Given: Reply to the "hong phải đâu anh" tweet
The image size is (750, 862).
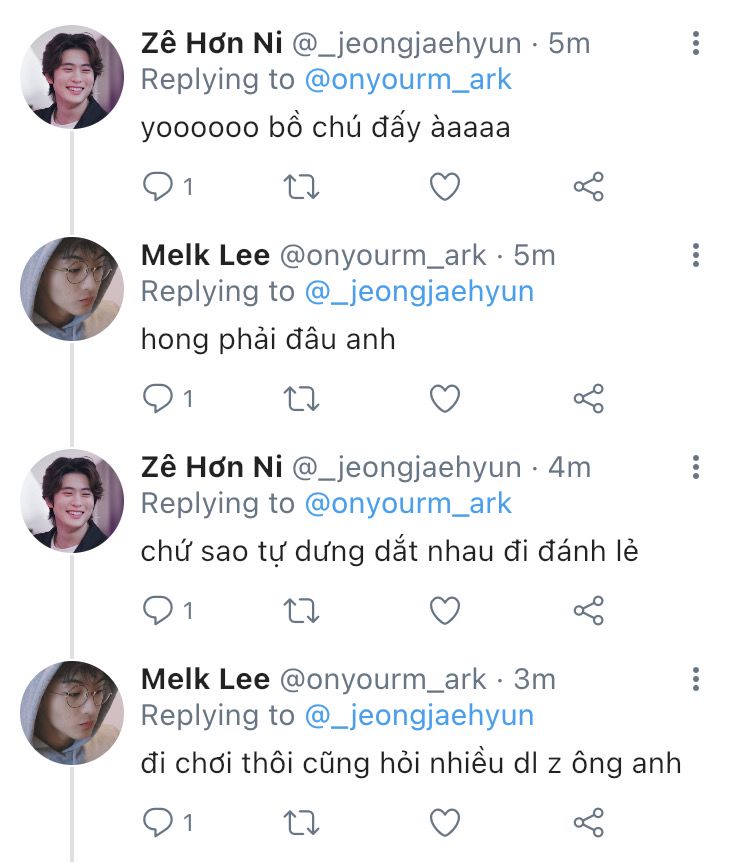Looking at the screenshot, I should pyautogui.click(x=159, y=398).
